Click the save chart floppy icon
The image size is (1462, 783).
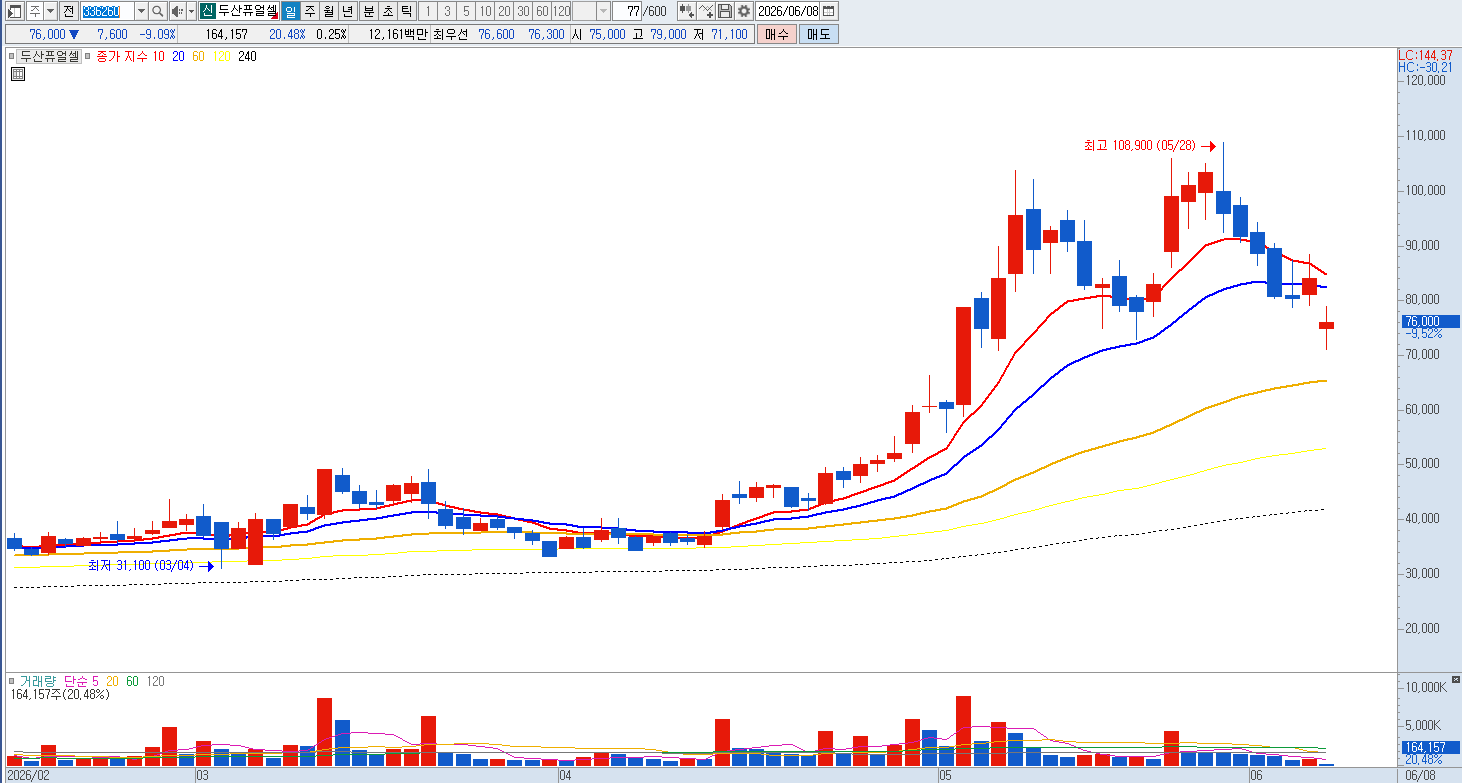click(x=725, y=11)
